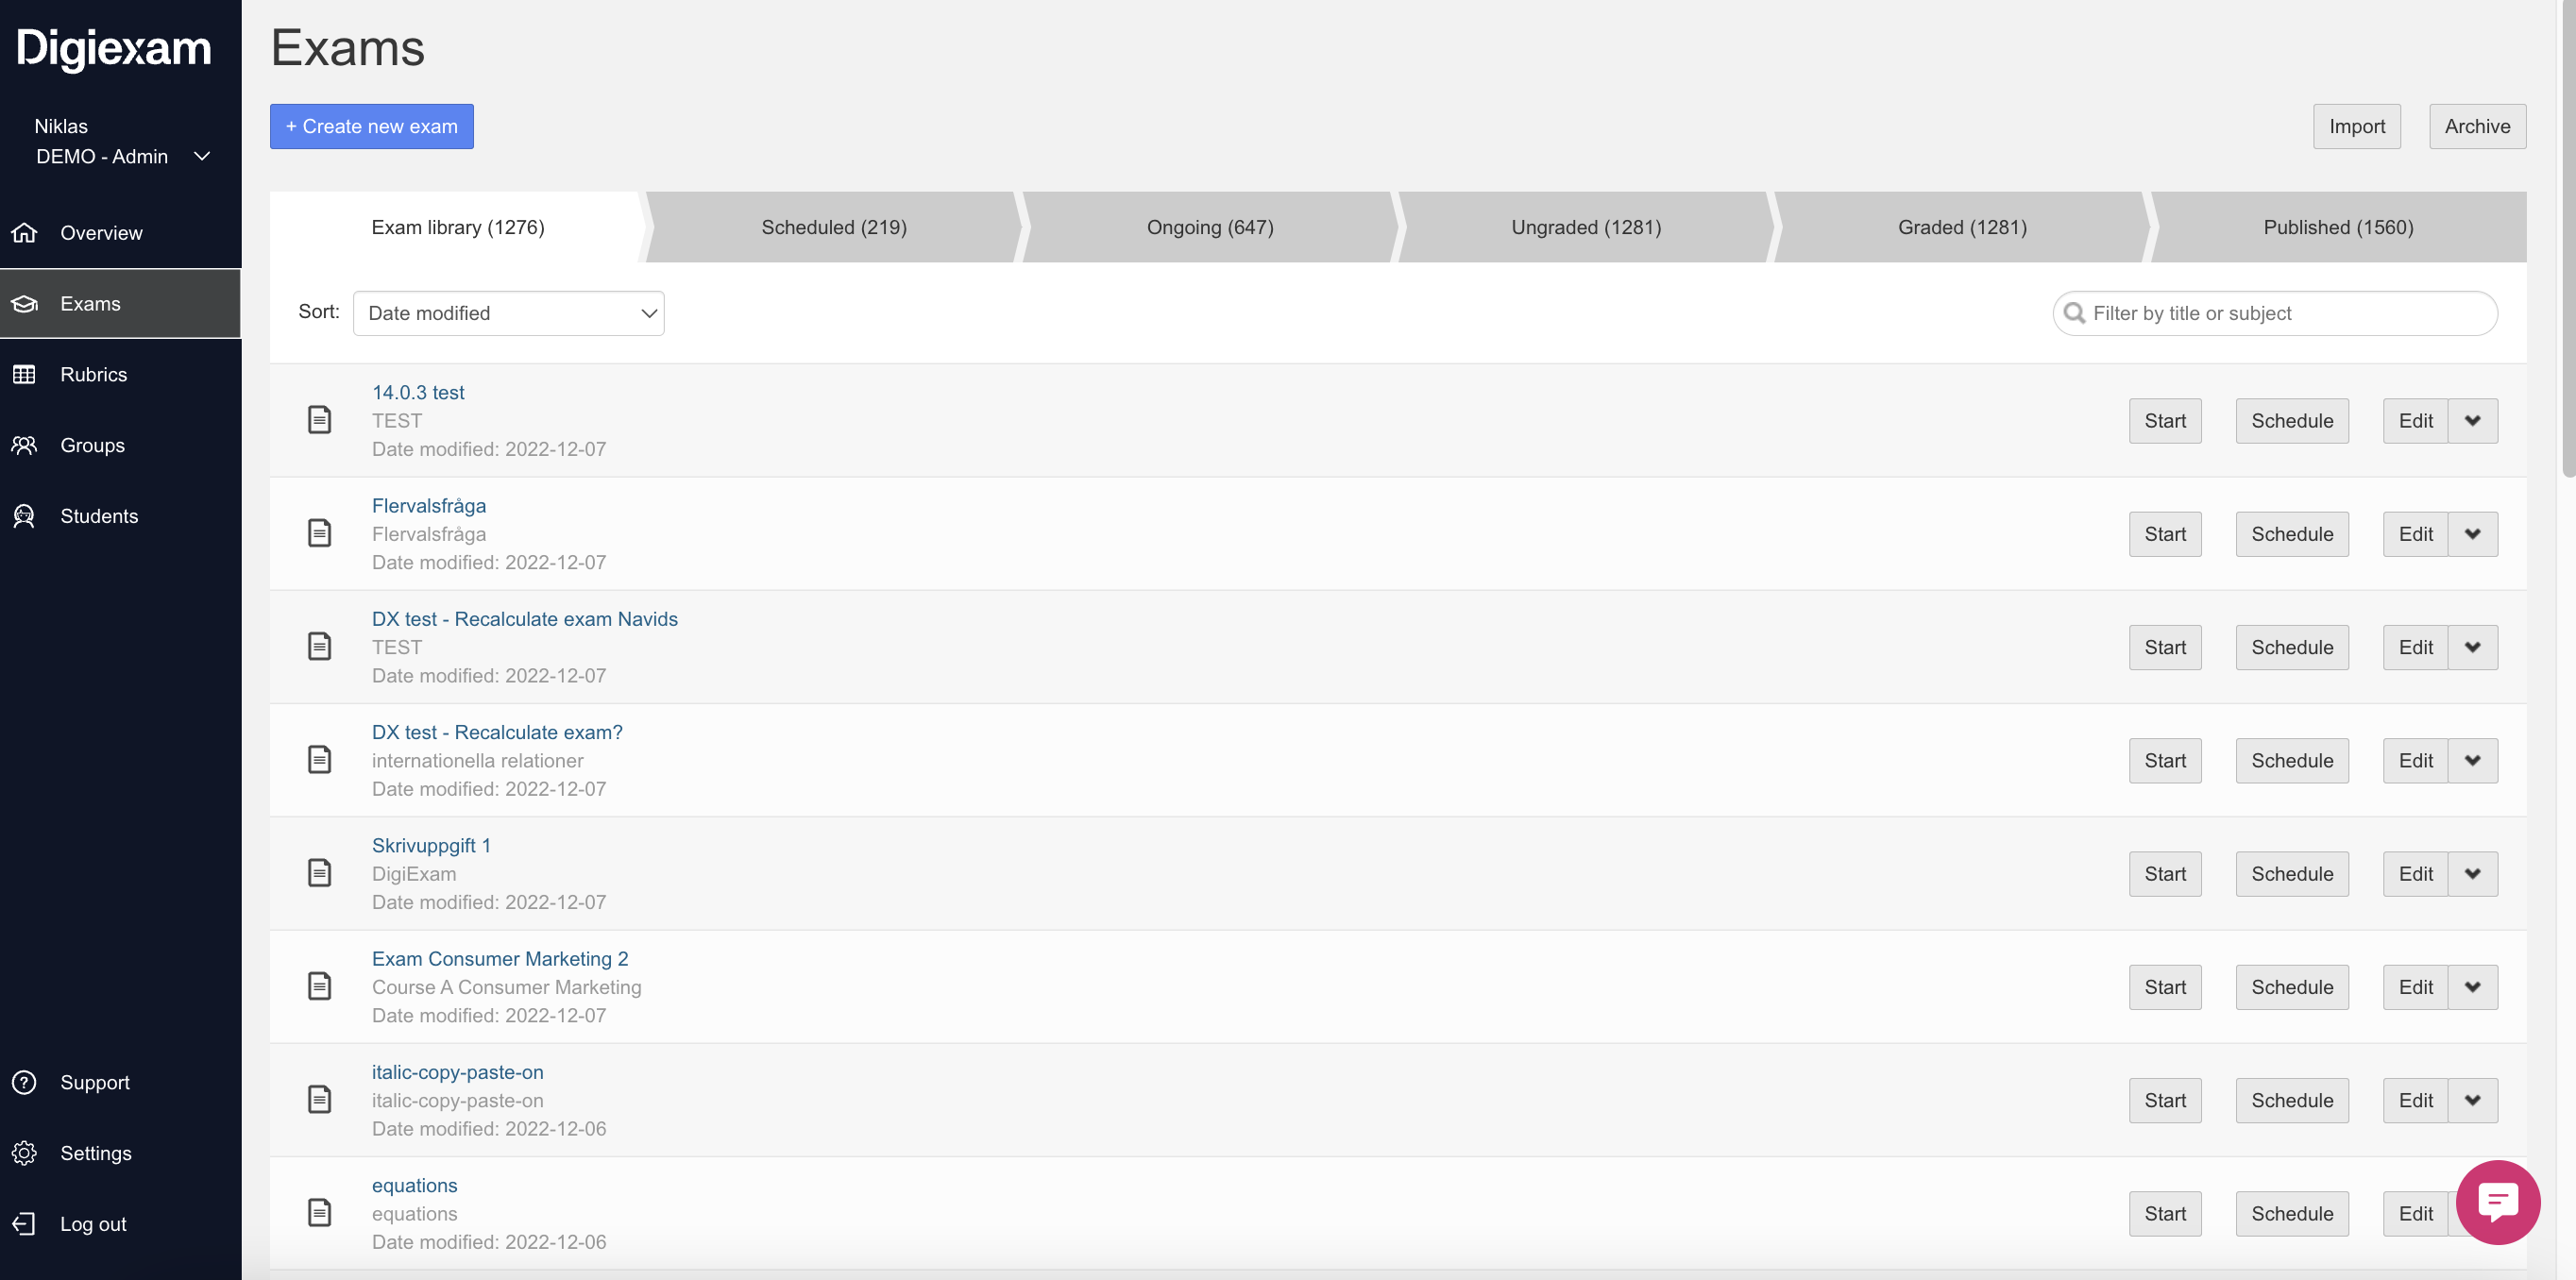The image size is (2576, 1280).
Task: Click the Settings gear icon
Action: pos(25,1153)
